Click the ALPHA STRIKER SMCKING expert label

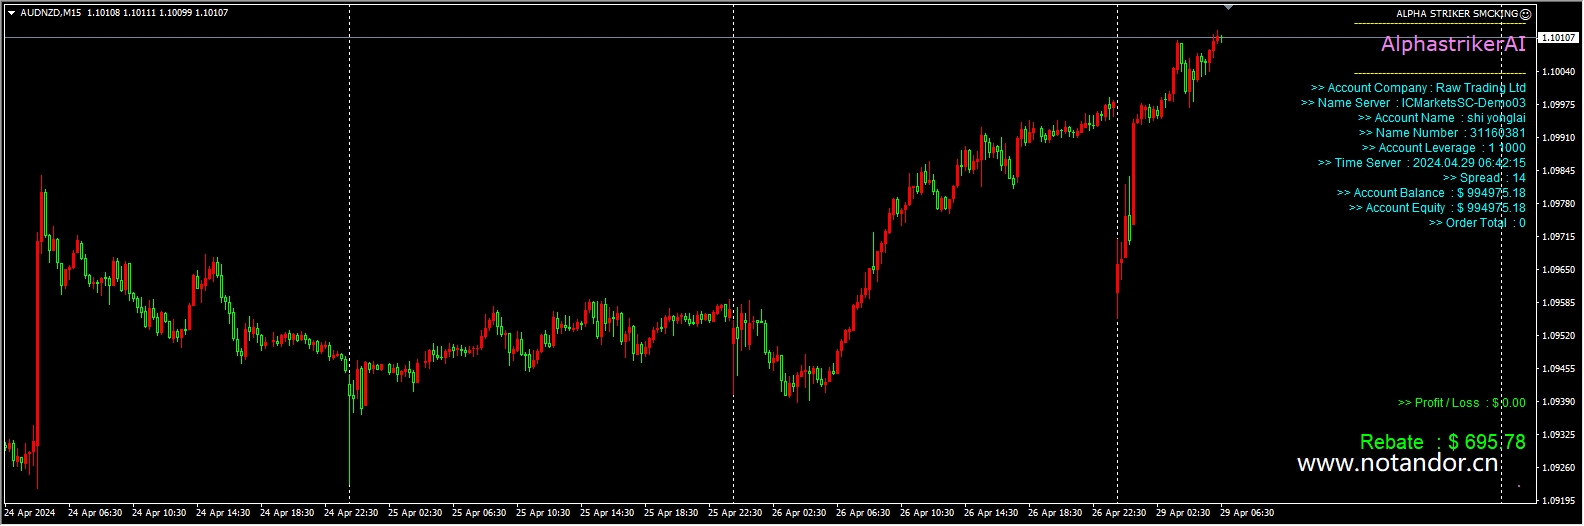[x=1456, y=14]
